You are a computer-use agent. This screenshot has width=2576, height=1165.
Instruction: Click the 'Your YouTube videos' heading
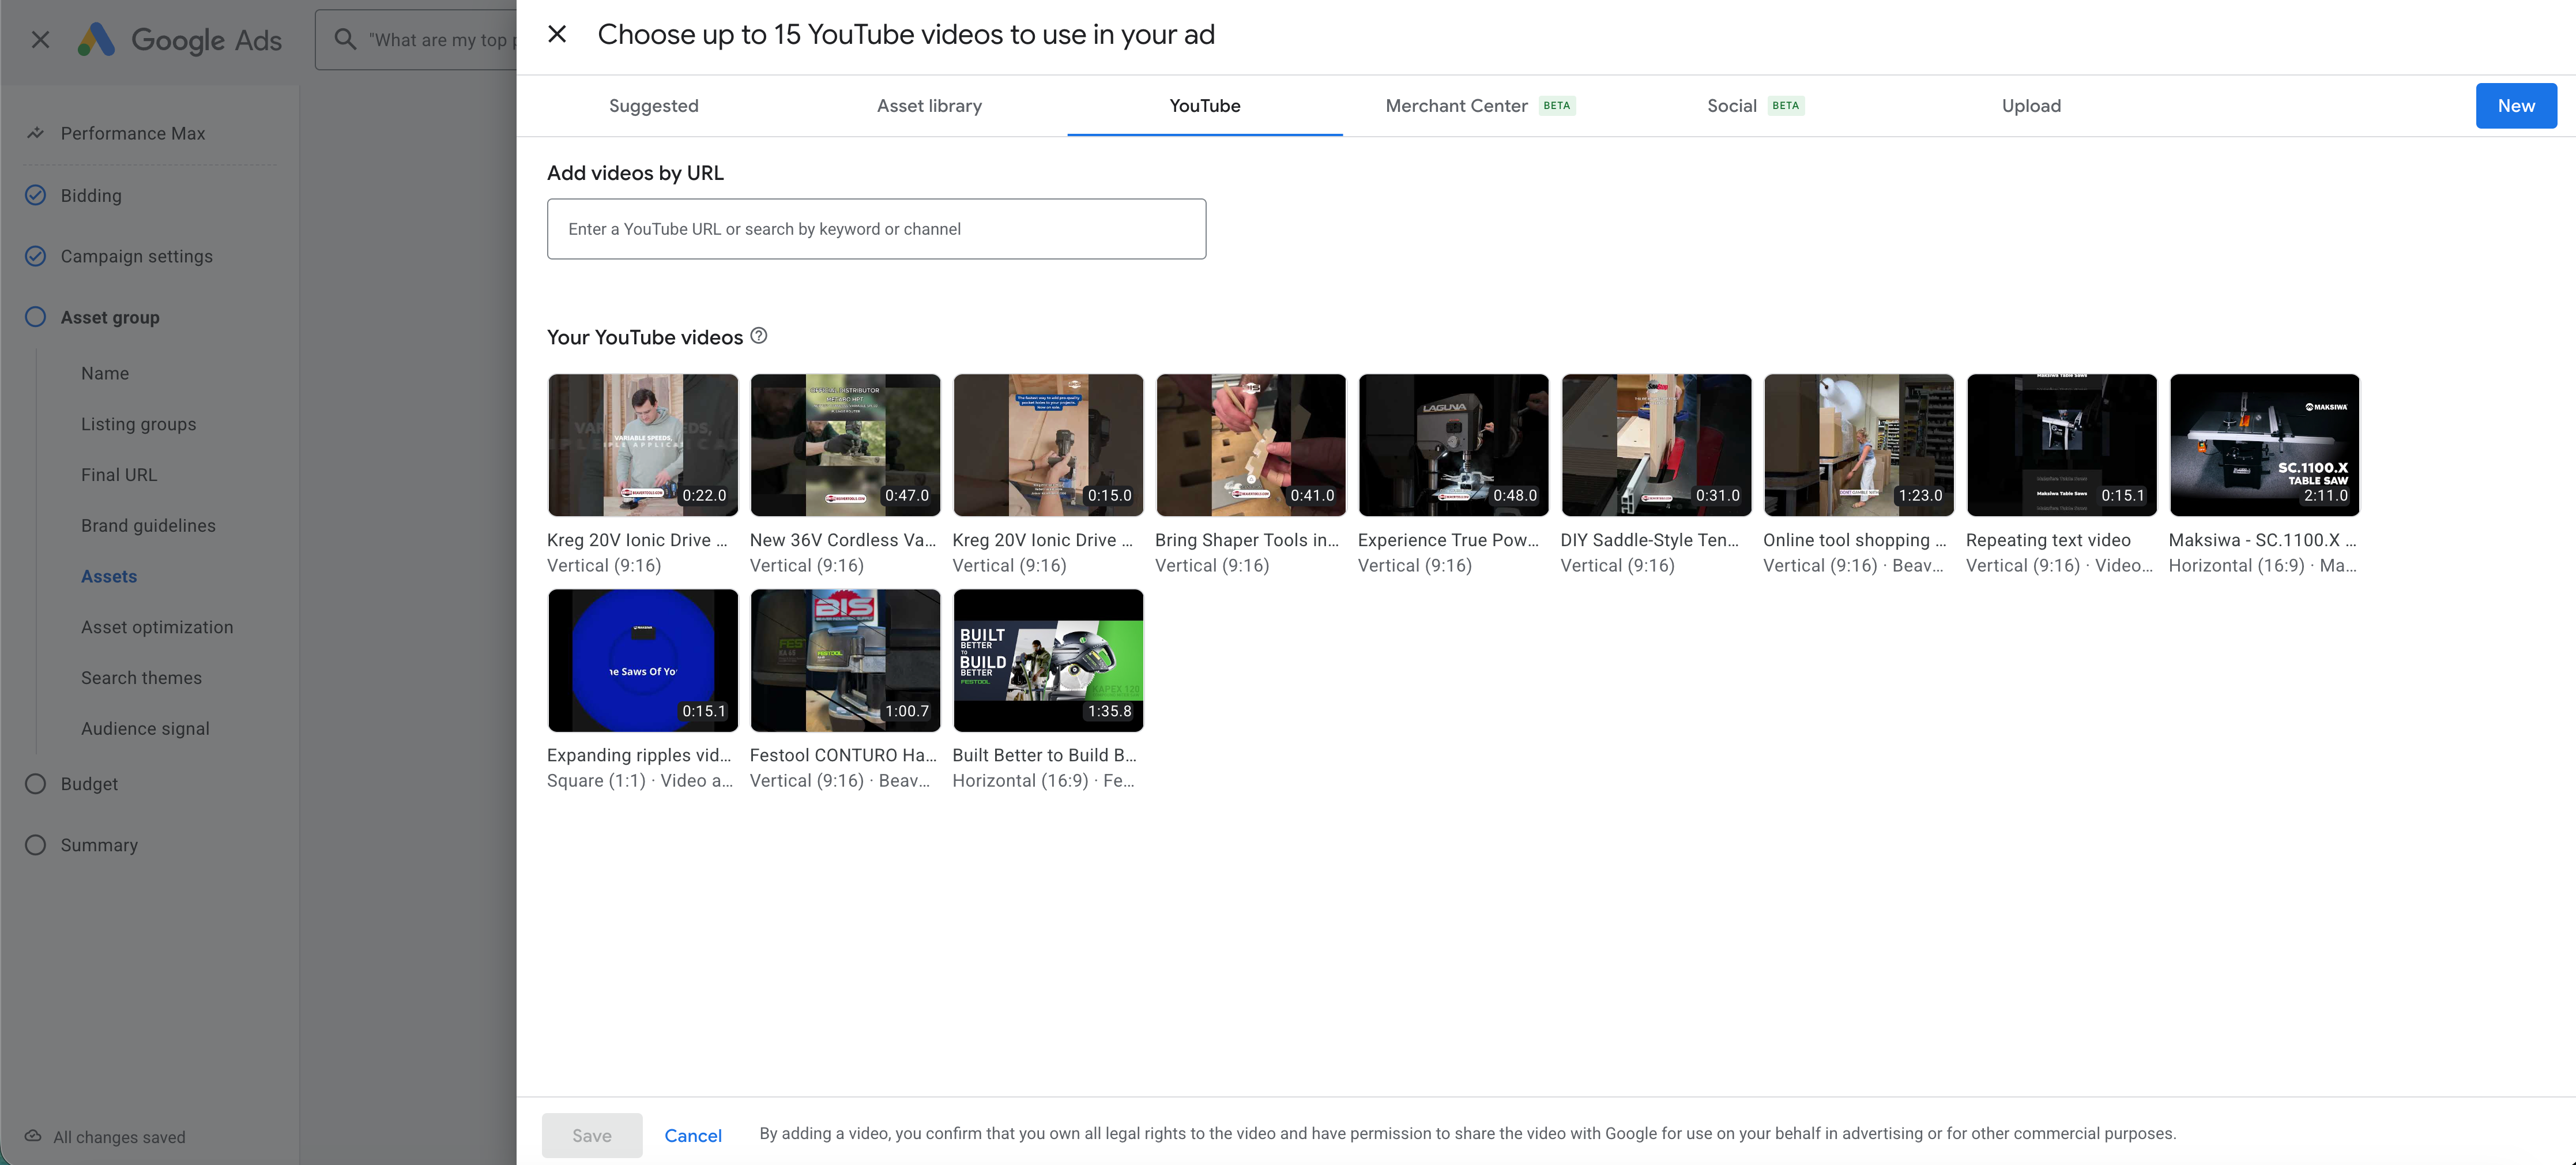click(x=645, y=337)
